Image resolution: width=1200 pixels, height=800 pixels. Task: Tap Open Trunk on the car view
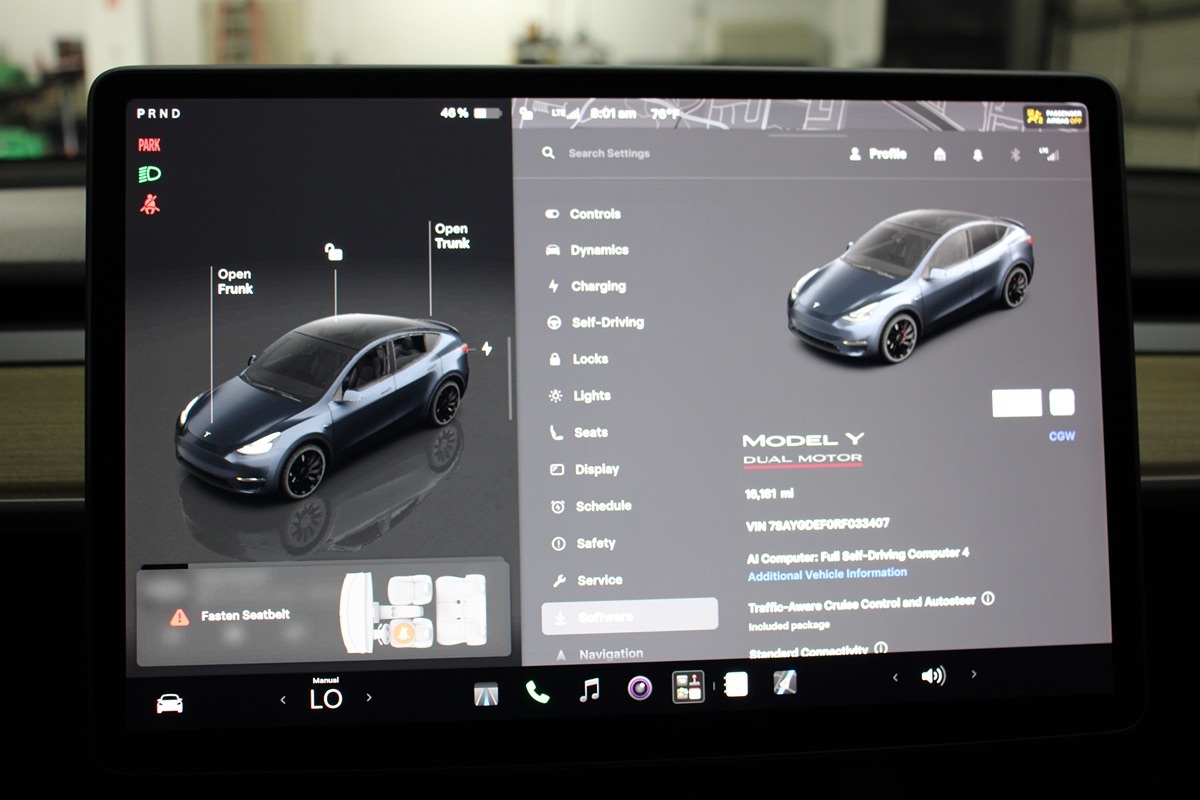click(452, 236)
